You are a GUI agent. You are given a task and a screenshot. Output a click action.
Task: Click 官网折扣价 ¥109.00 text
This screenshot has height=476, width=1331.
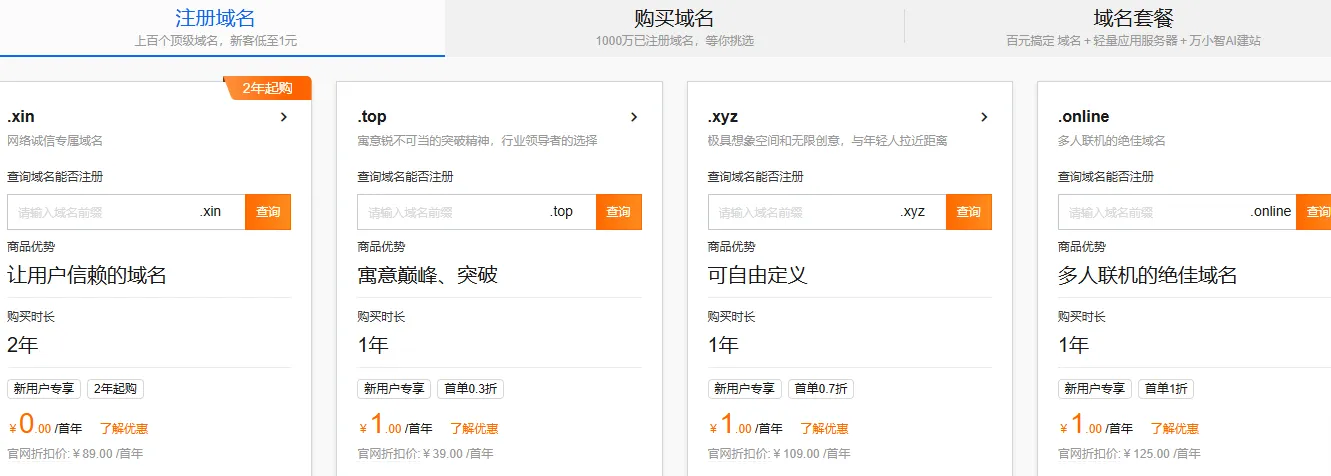pyautogui.click(x=779, y=453)
